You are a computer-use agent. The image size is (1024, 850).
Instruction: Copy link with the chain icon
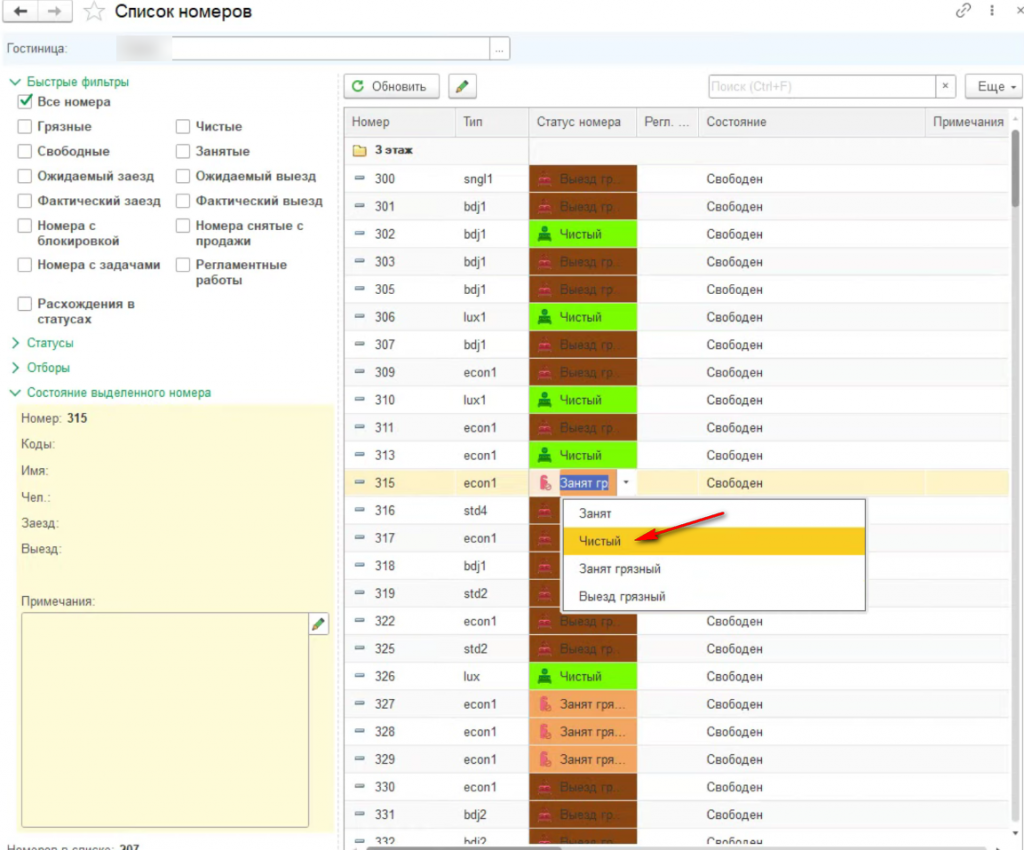tap(963, 10)
